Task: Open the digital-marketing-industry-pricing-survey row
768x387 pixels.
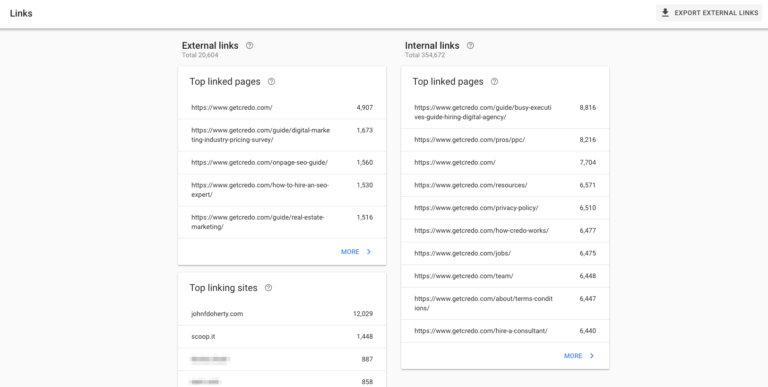Action: tap(282, 135)
